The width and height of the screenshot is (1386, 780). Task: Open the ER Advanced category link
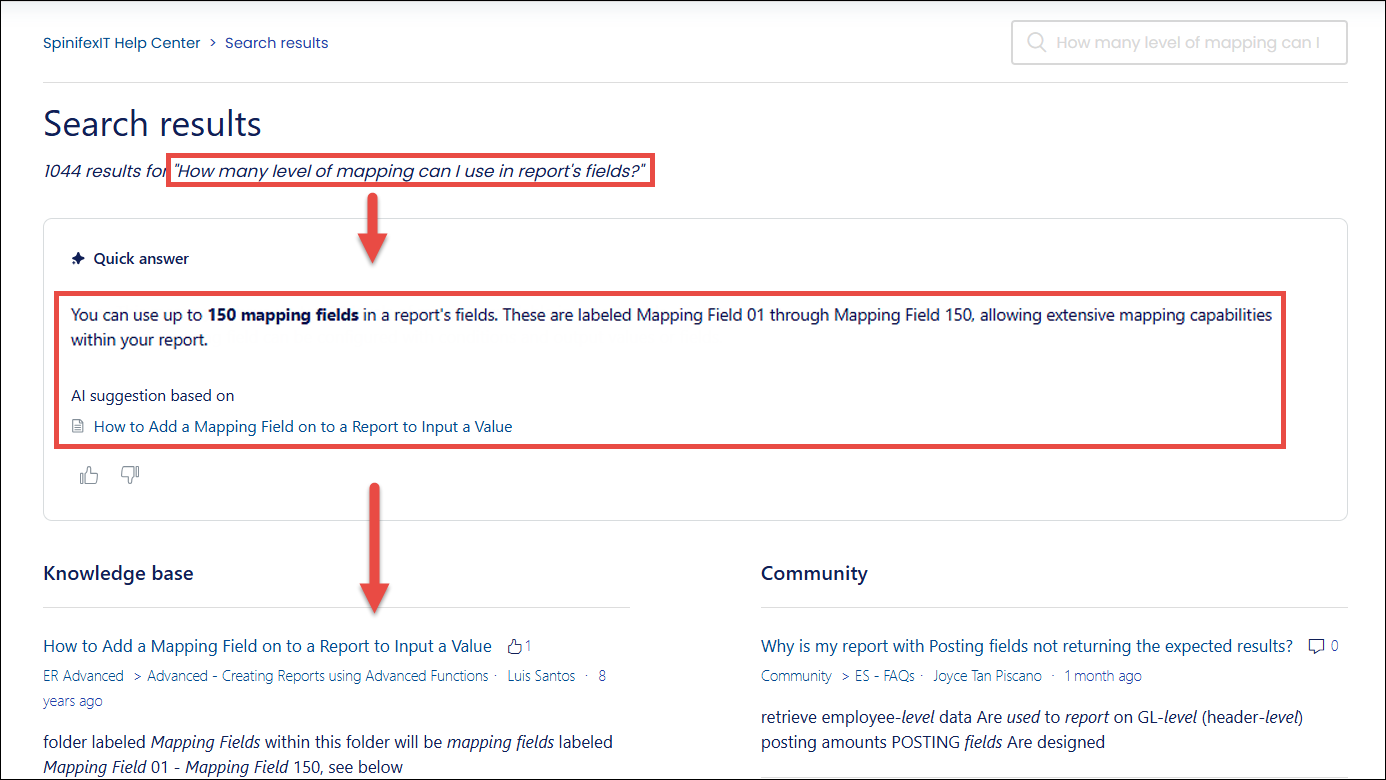pyautogui.click(x=84, y=676)
